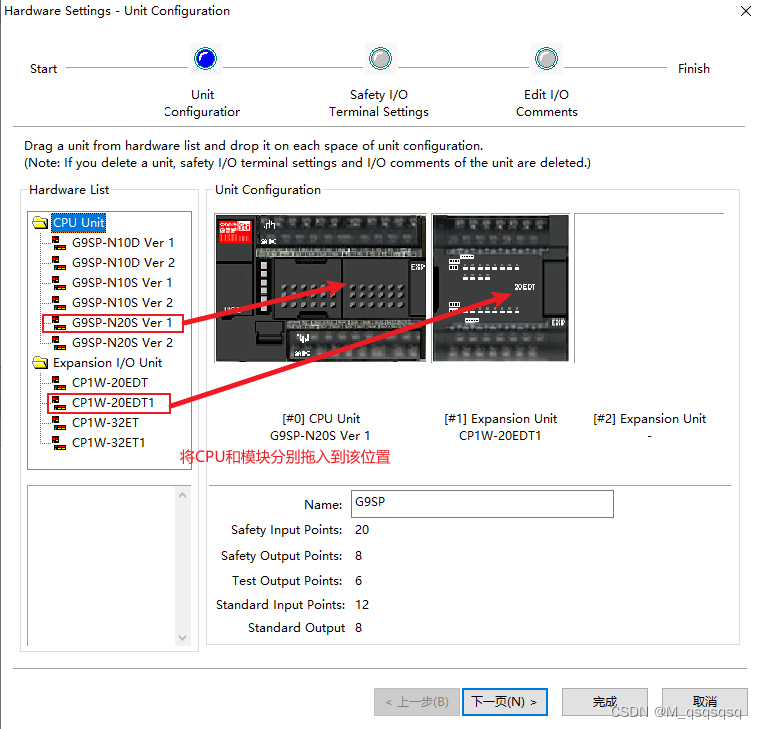
Task: Select the CPU Unit tree node
Action: pyautogui.click(x=78, y=223)
